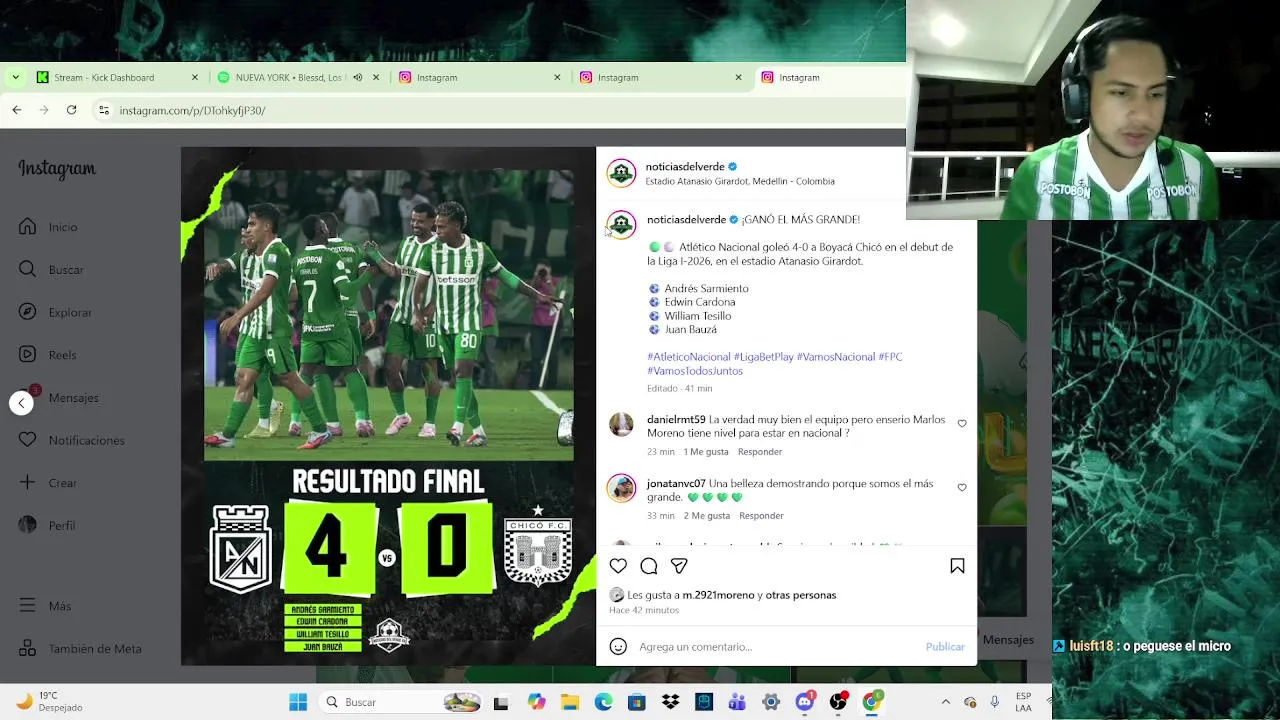
Task: Open File Explorer from the taskbar
Action: coord(569,702)
